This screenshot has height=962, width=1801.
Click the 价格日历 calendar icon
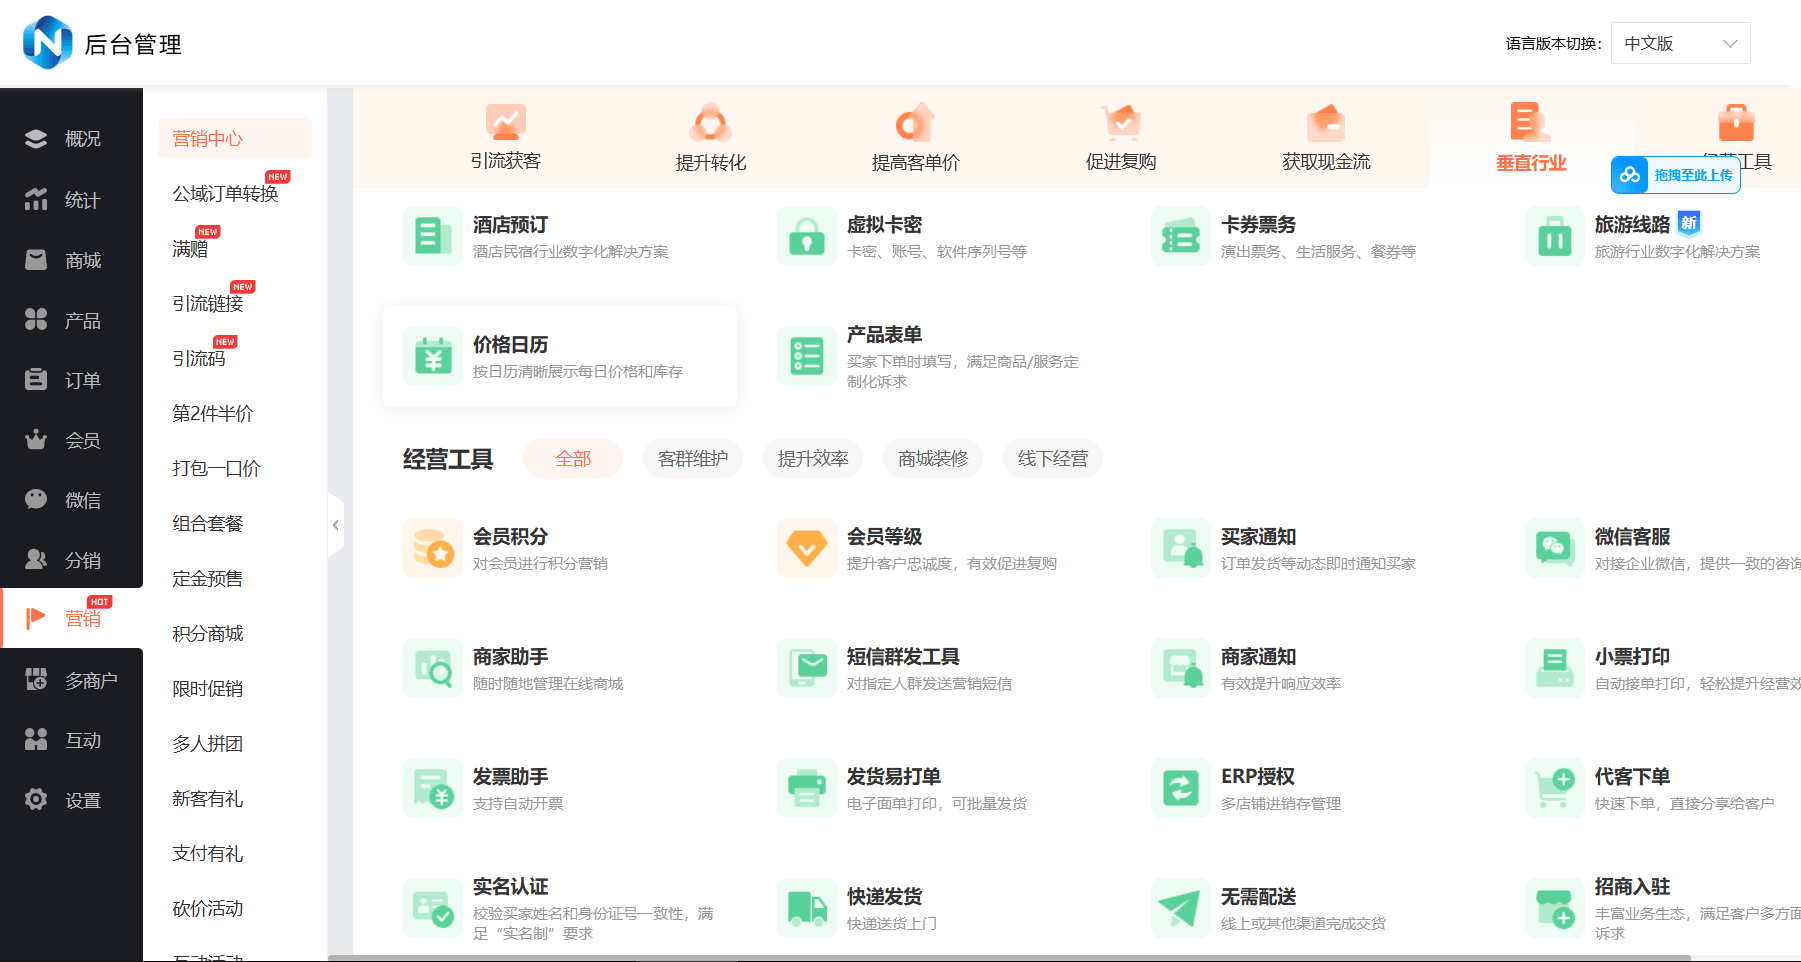pos(432,356)
